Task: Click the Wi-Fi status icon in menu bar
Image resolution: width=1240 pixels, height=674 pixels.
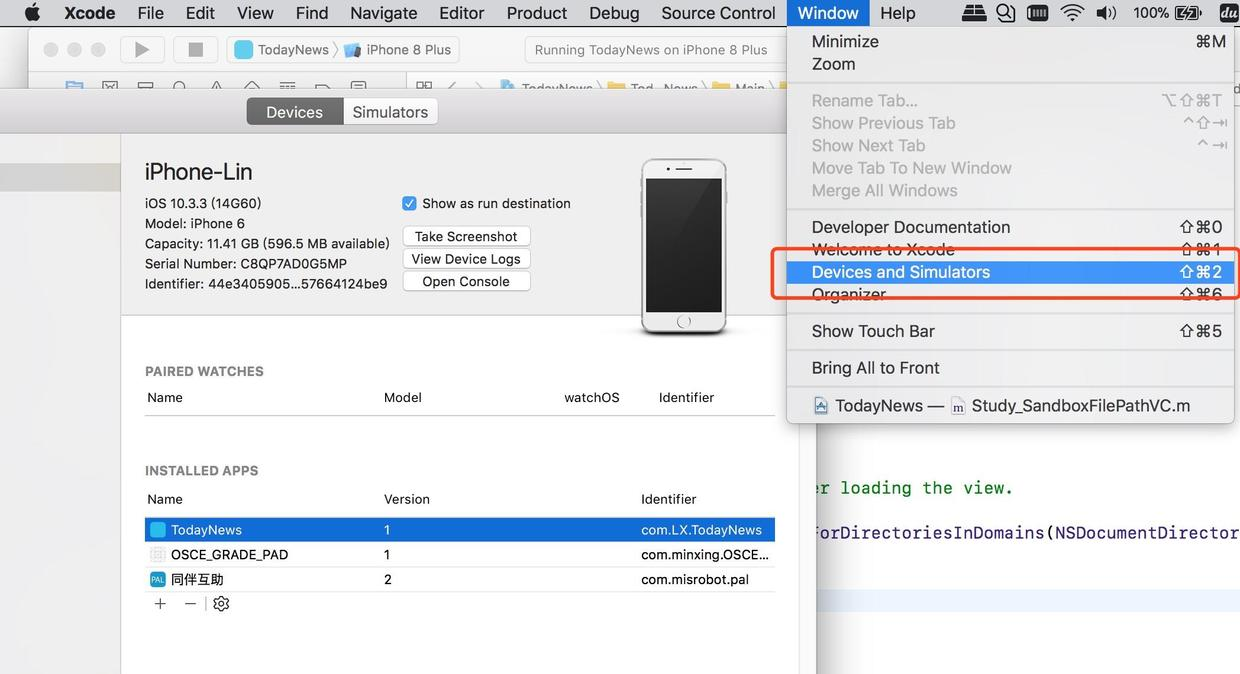Action: (x=1072, y=13)
